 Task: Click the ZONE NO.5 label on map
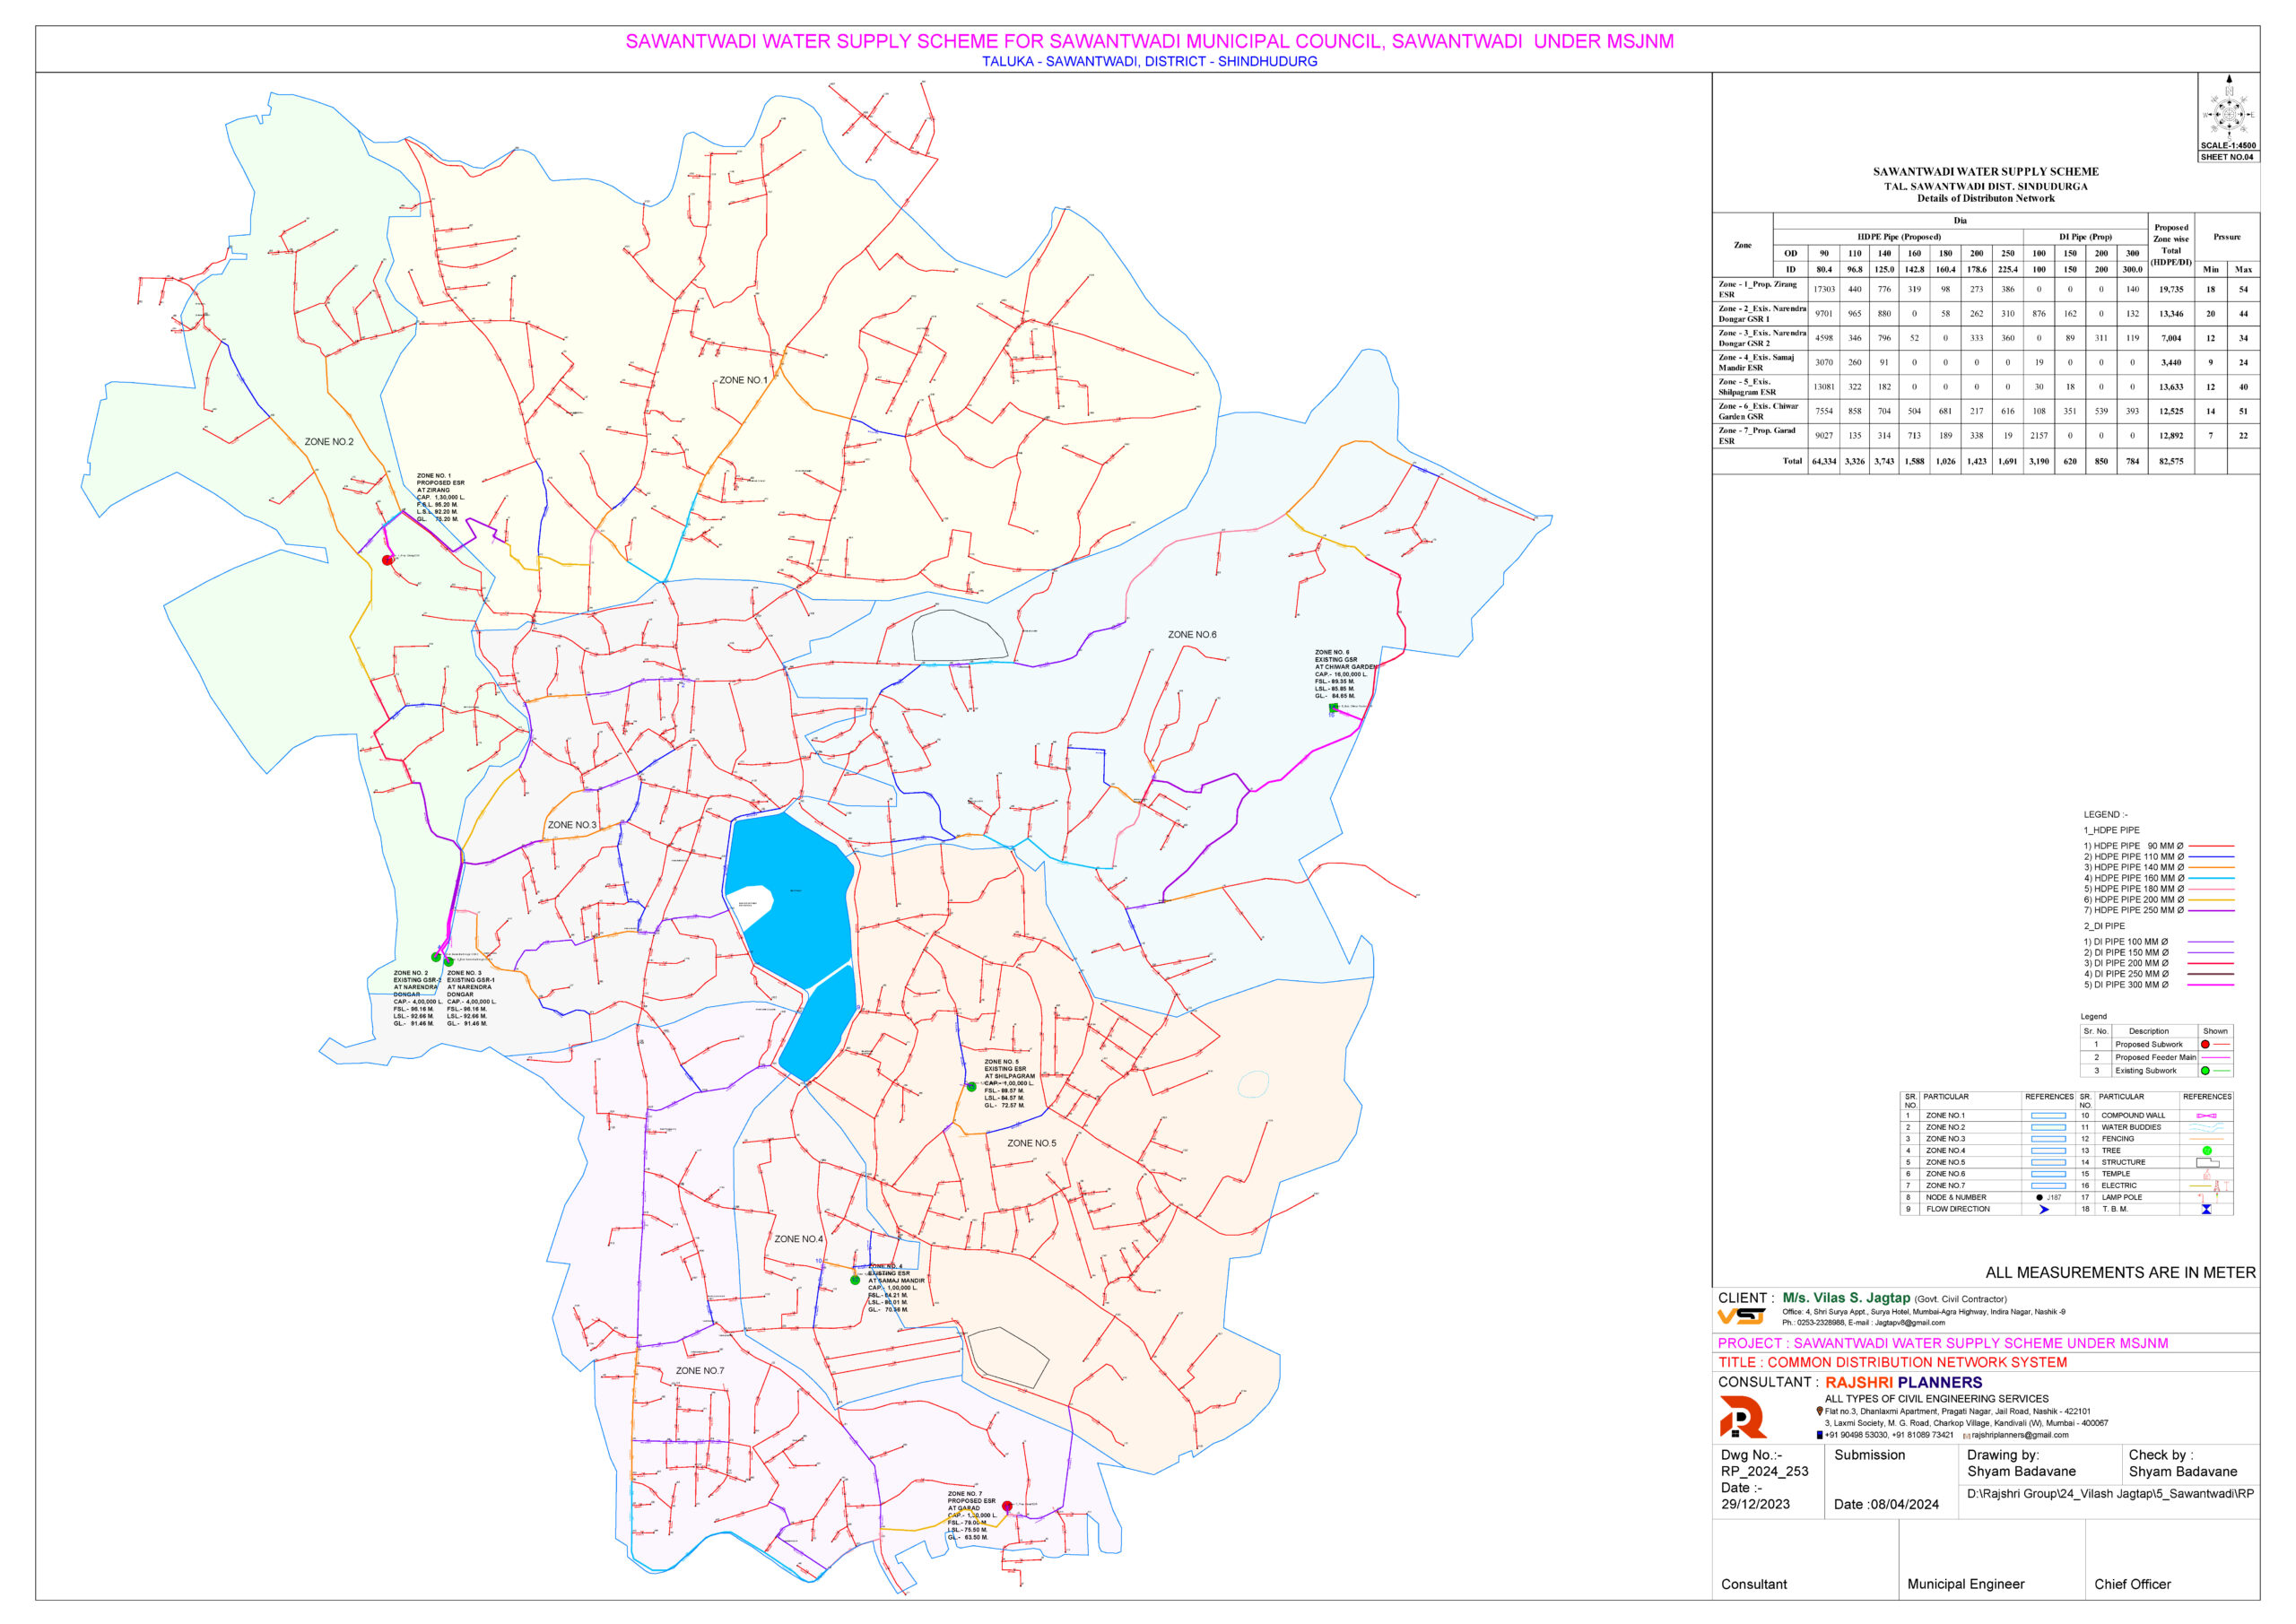pos(1031,1143)
